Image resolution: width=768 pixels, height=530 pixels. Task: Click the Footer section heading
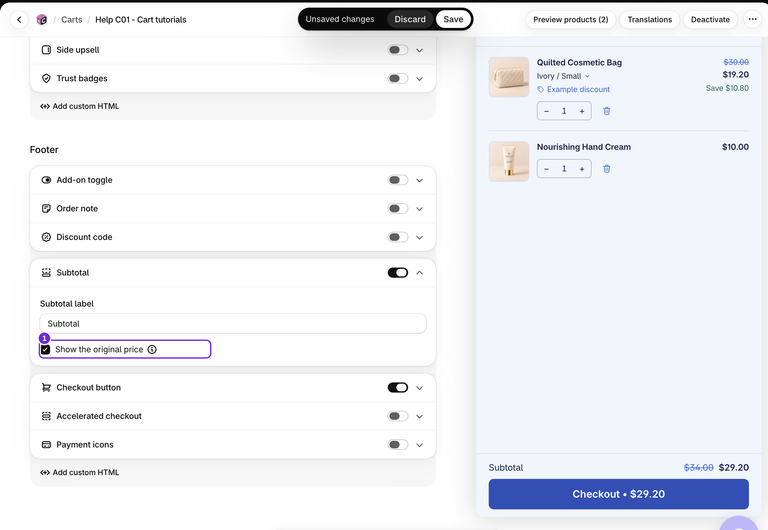point(44,150)
